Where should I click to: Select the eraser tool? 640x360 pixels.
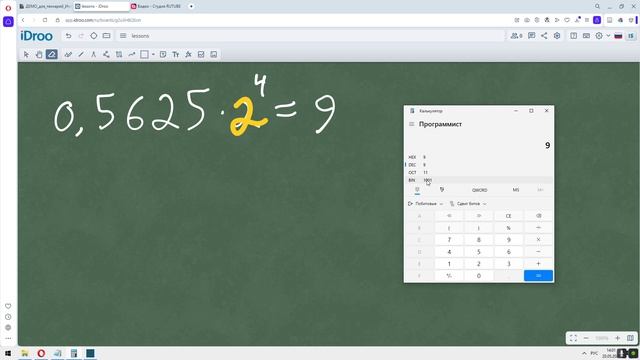[x=51, y=54]
